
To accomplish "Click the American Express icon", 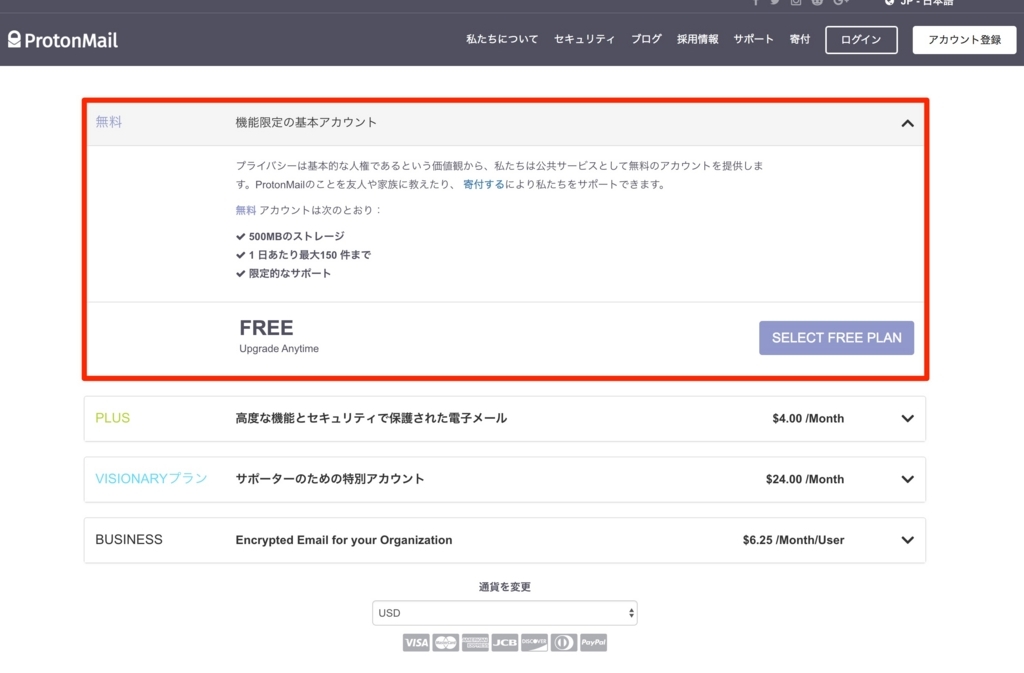I will [475, 642].
